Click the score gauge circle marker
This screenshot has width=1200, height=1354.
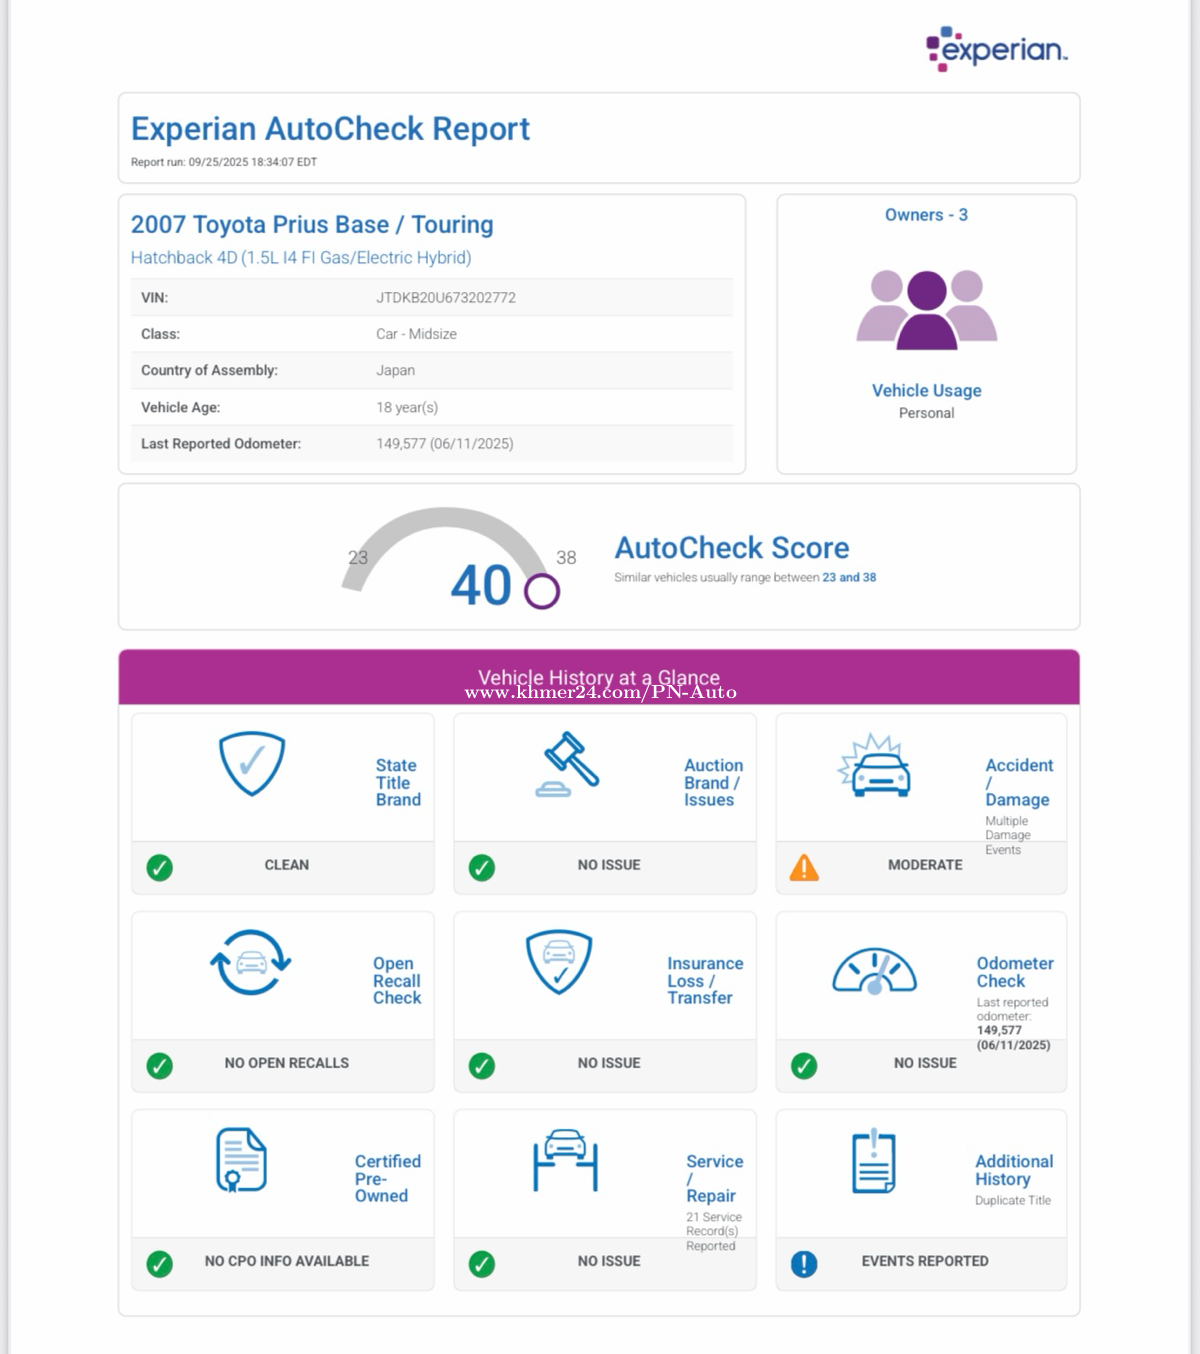[542, 591]
